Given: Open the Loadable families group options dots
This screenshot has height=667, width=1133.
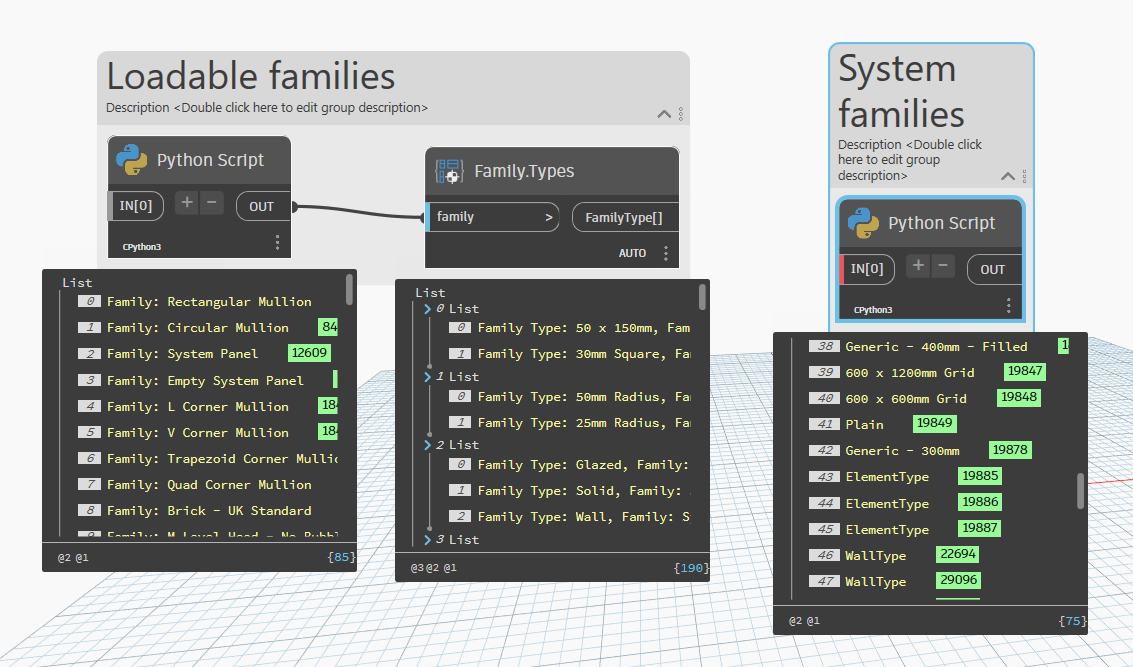Looking at the screenshot, I should (x=681, y=113).
